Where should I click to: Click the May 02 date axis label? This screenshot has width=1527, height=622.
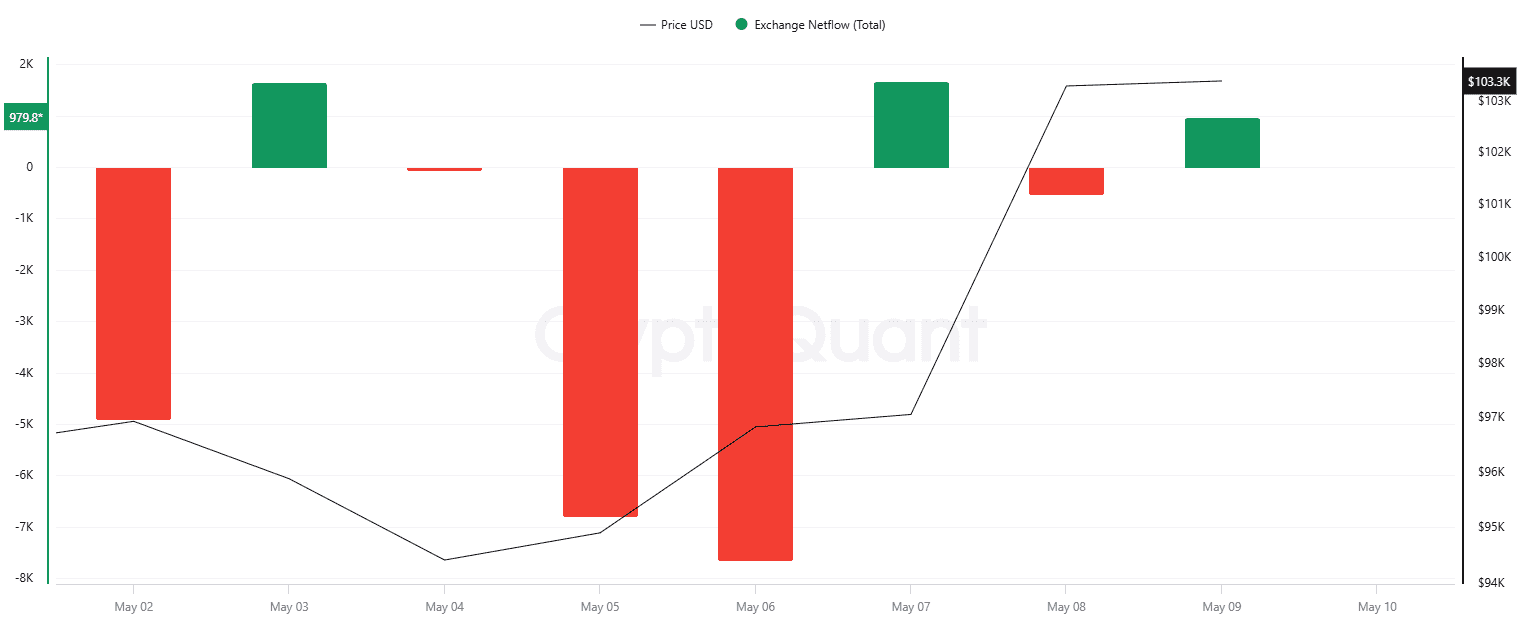coord(133,607)
